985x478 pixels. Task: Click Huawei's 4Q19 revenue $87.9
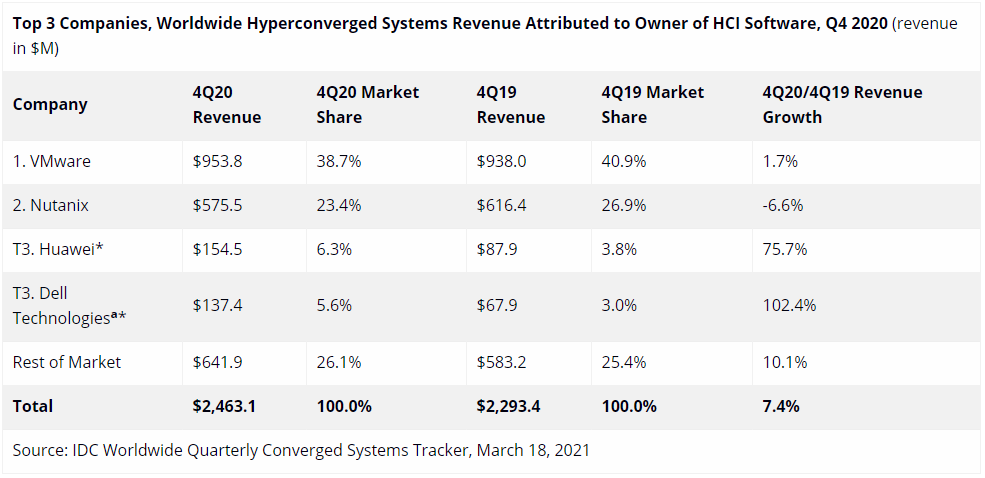(496, 249)
